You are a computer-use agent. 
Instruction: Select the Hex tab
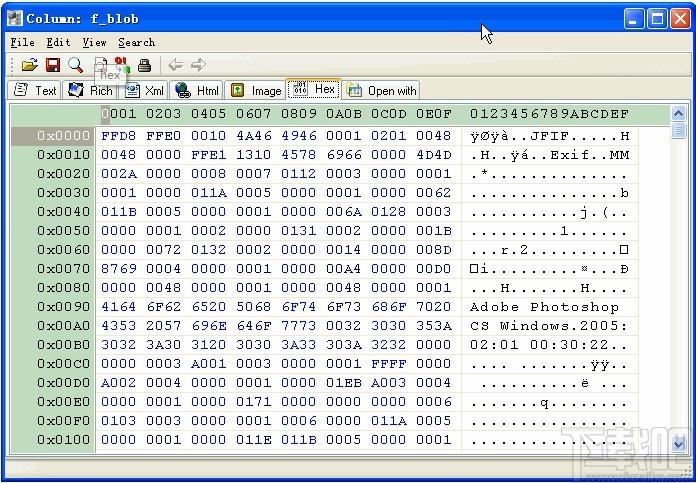coord(314,89)
